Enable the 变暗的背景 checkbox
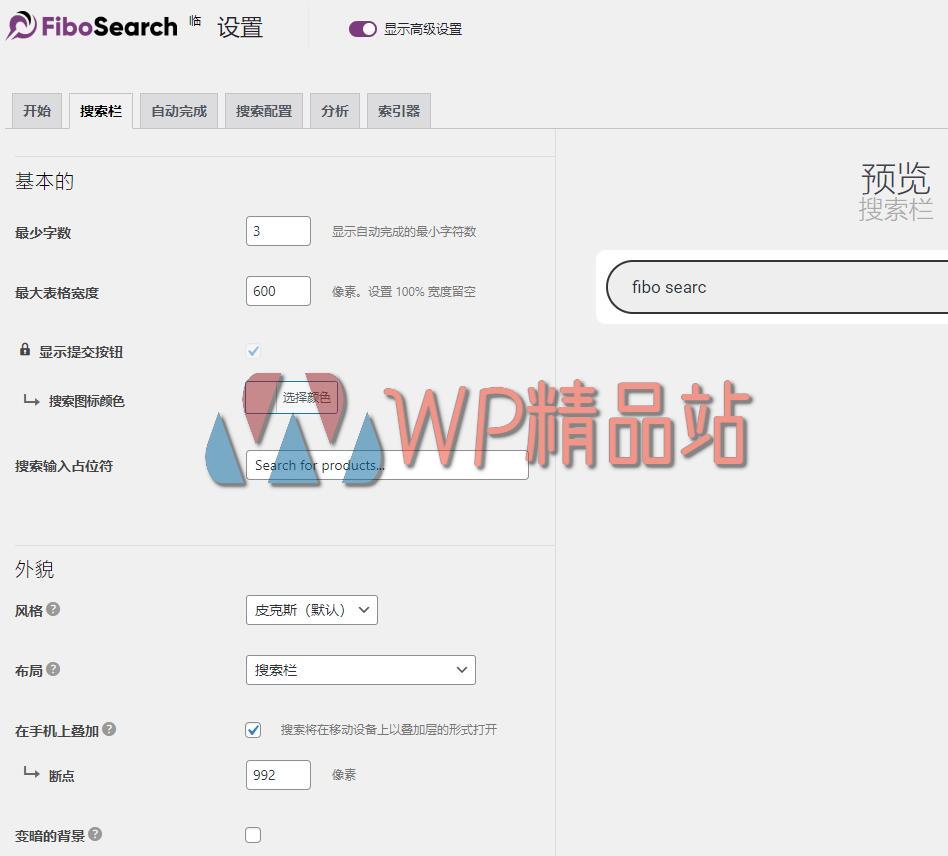The width and height of the screenshot is (948, 856). 253,835
